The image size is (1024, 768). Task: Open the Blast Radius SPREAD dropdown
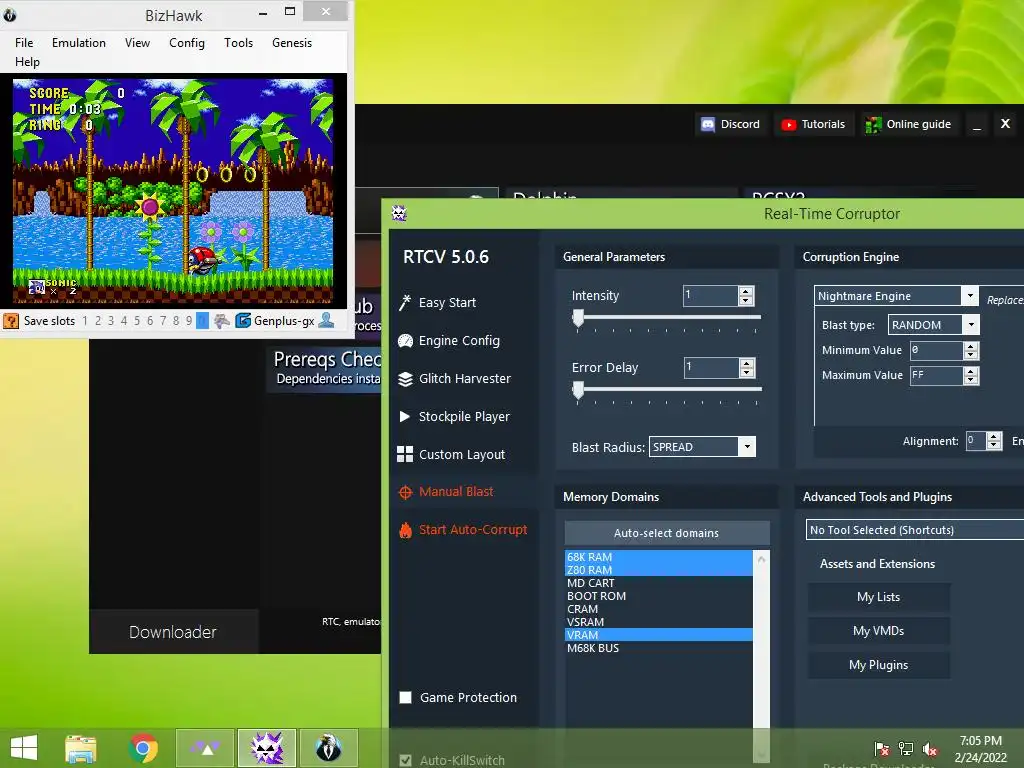(747, 447)
